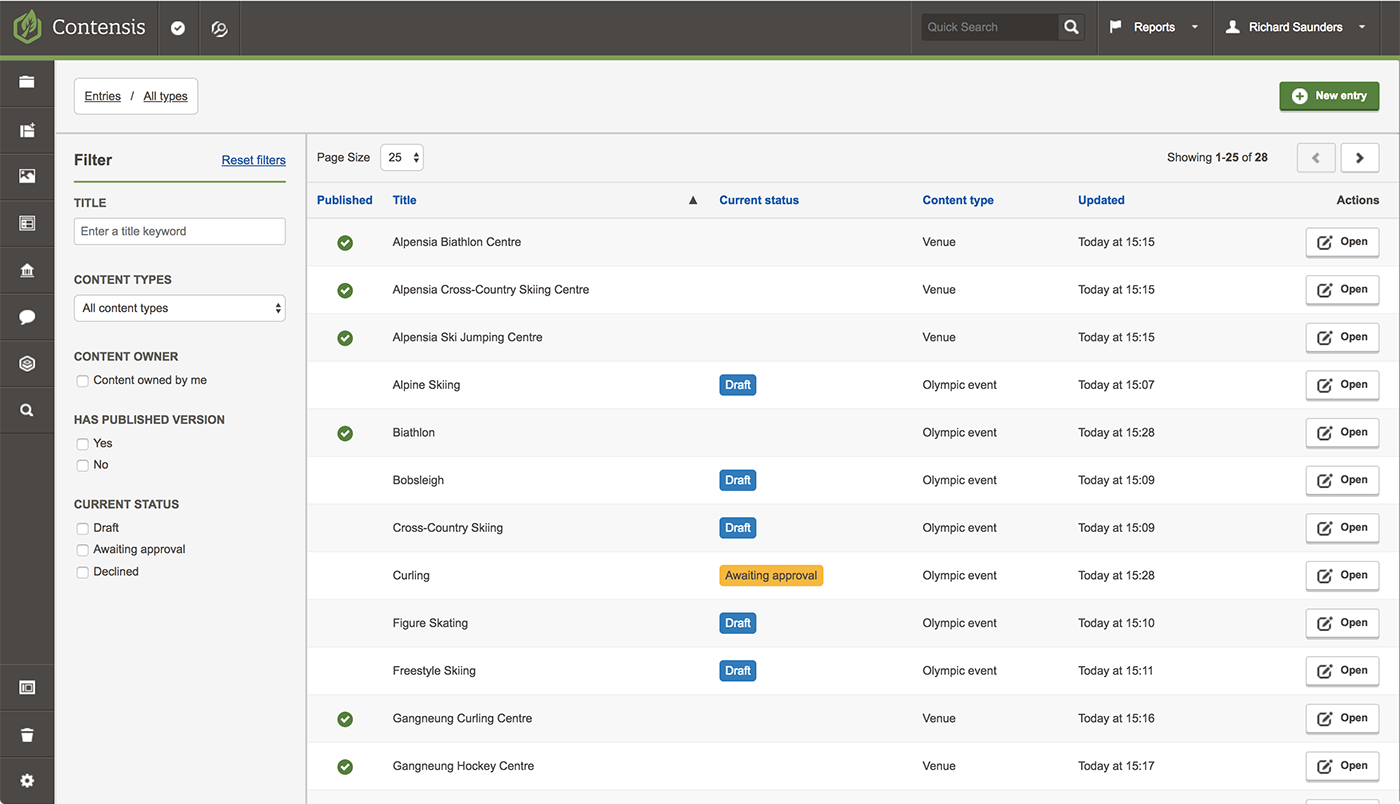Screen dimensions: 1400x804
Task: Sort by the Content type column header
Action: tap(958, 200)
